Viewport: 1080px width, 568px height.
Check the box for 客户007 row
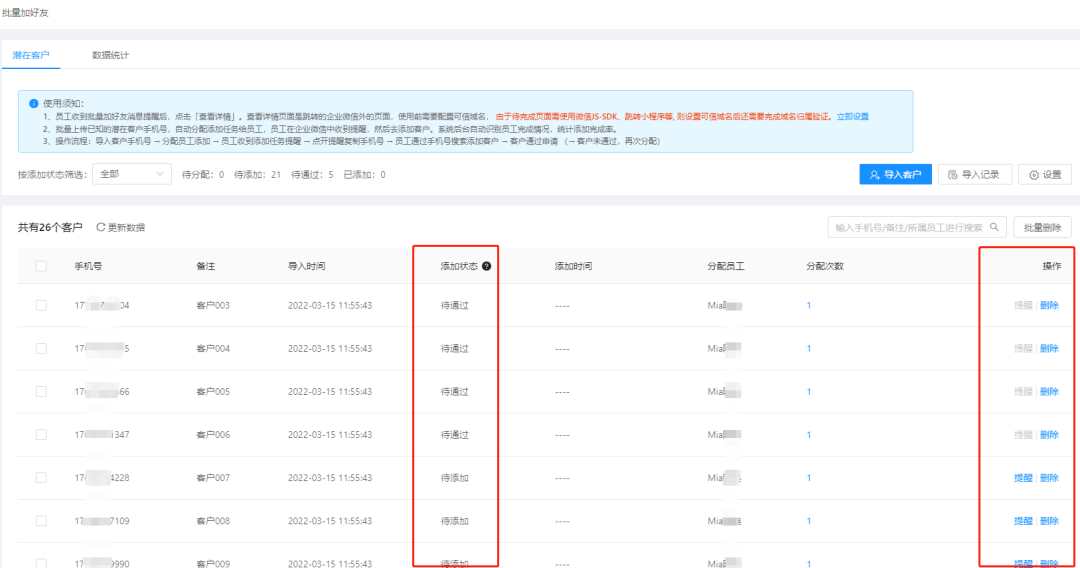coord(41,478)
